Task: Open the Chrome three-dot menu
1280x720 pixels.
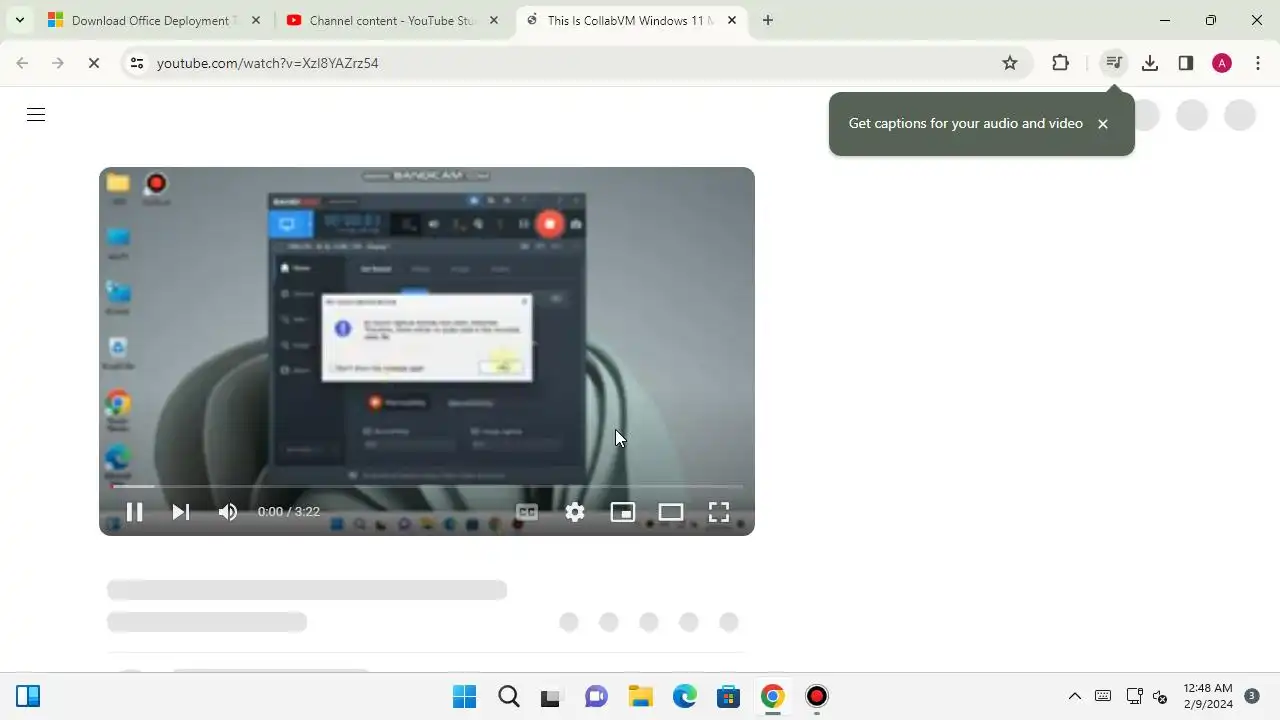Action: coord(1258,63)
